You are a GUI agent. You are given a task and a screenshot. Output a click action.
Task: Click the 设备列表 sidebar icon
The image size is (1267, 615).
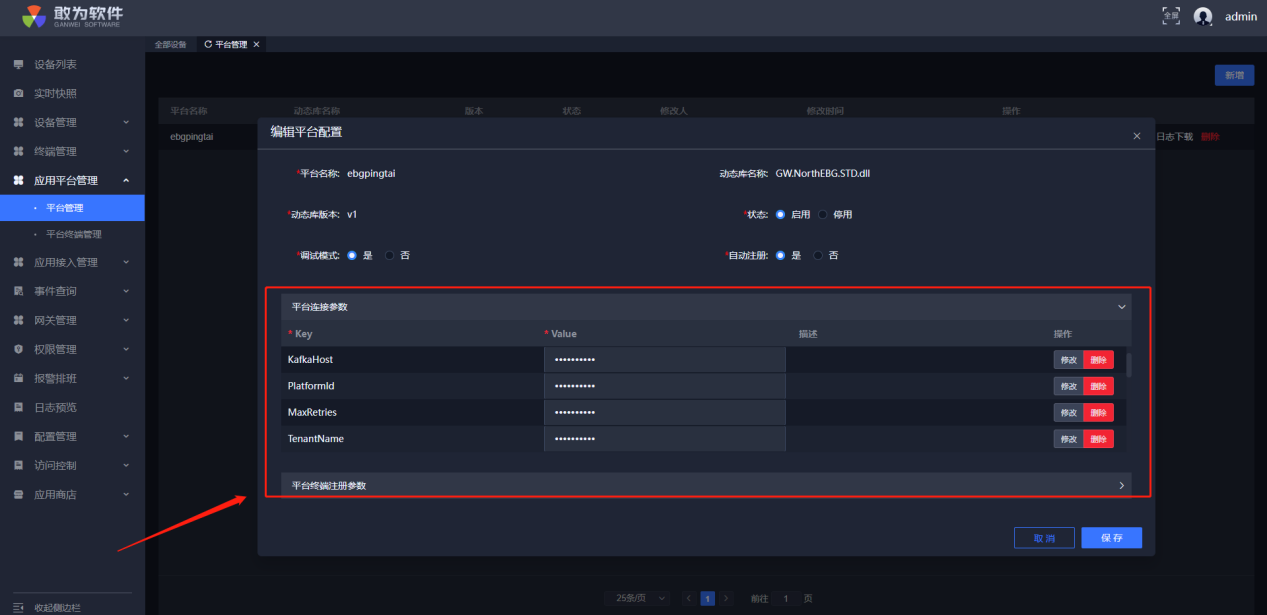coord(18,64)
